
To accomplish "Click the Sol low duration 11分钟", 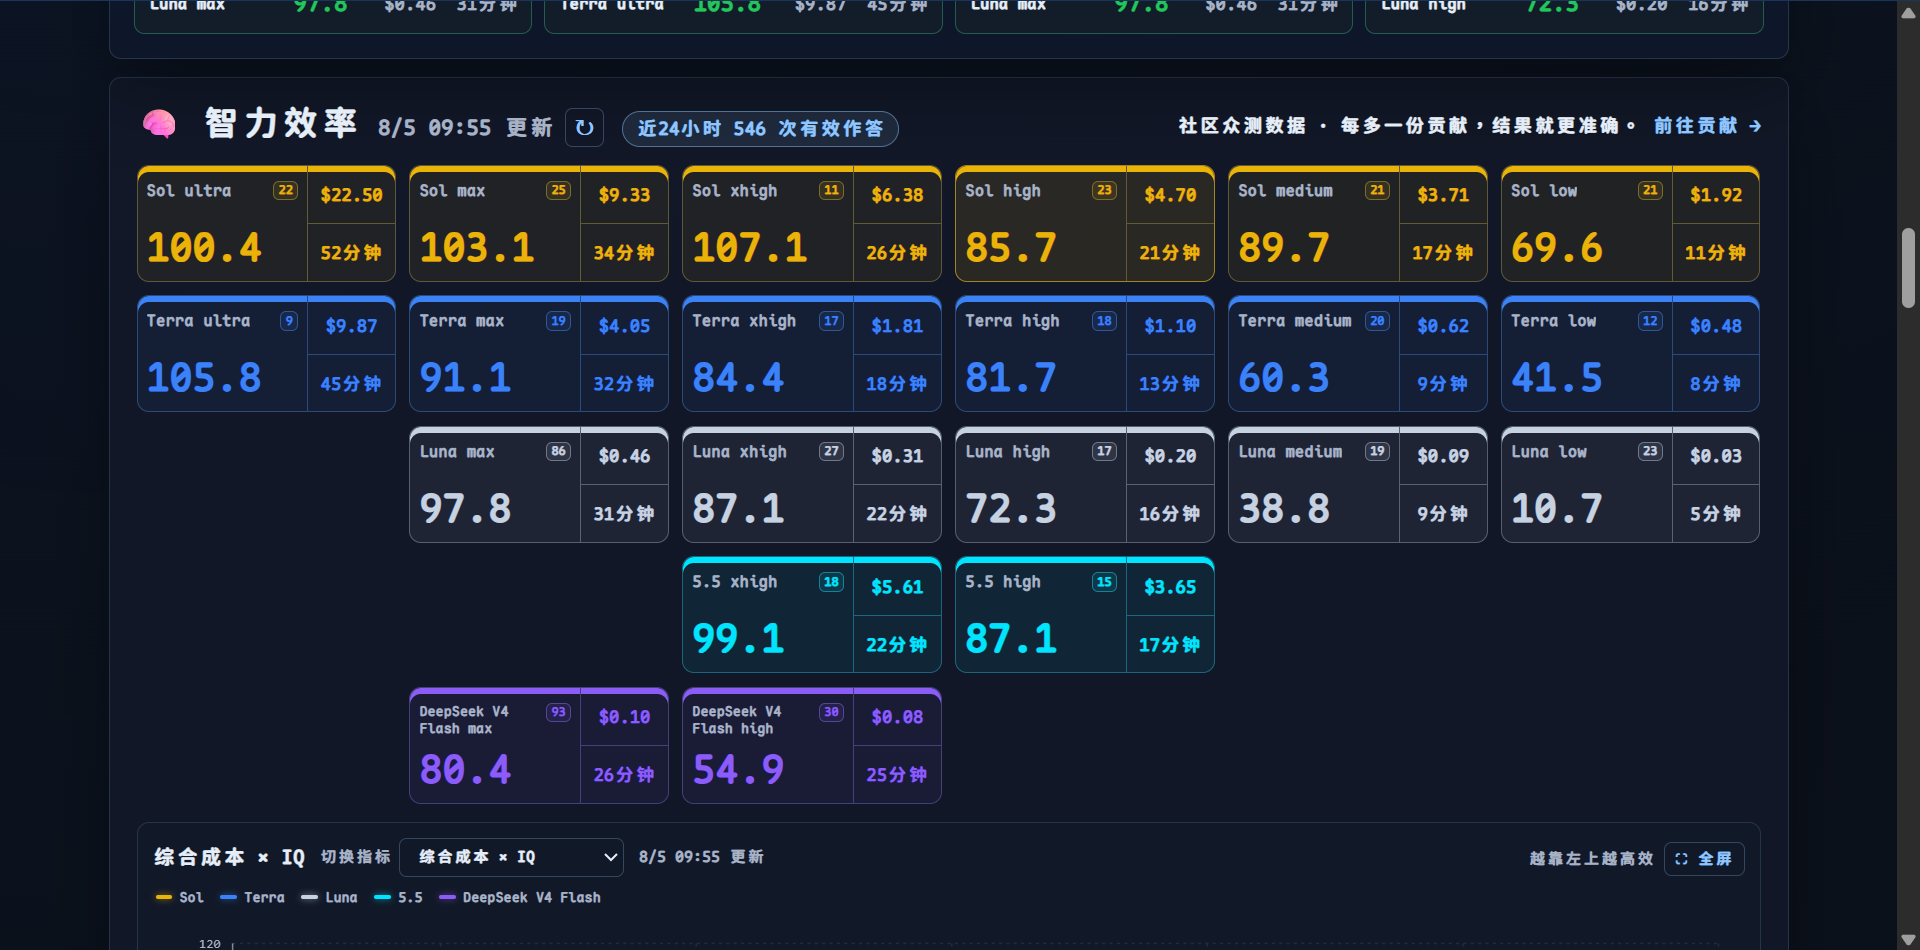I will click(1715, 253).
